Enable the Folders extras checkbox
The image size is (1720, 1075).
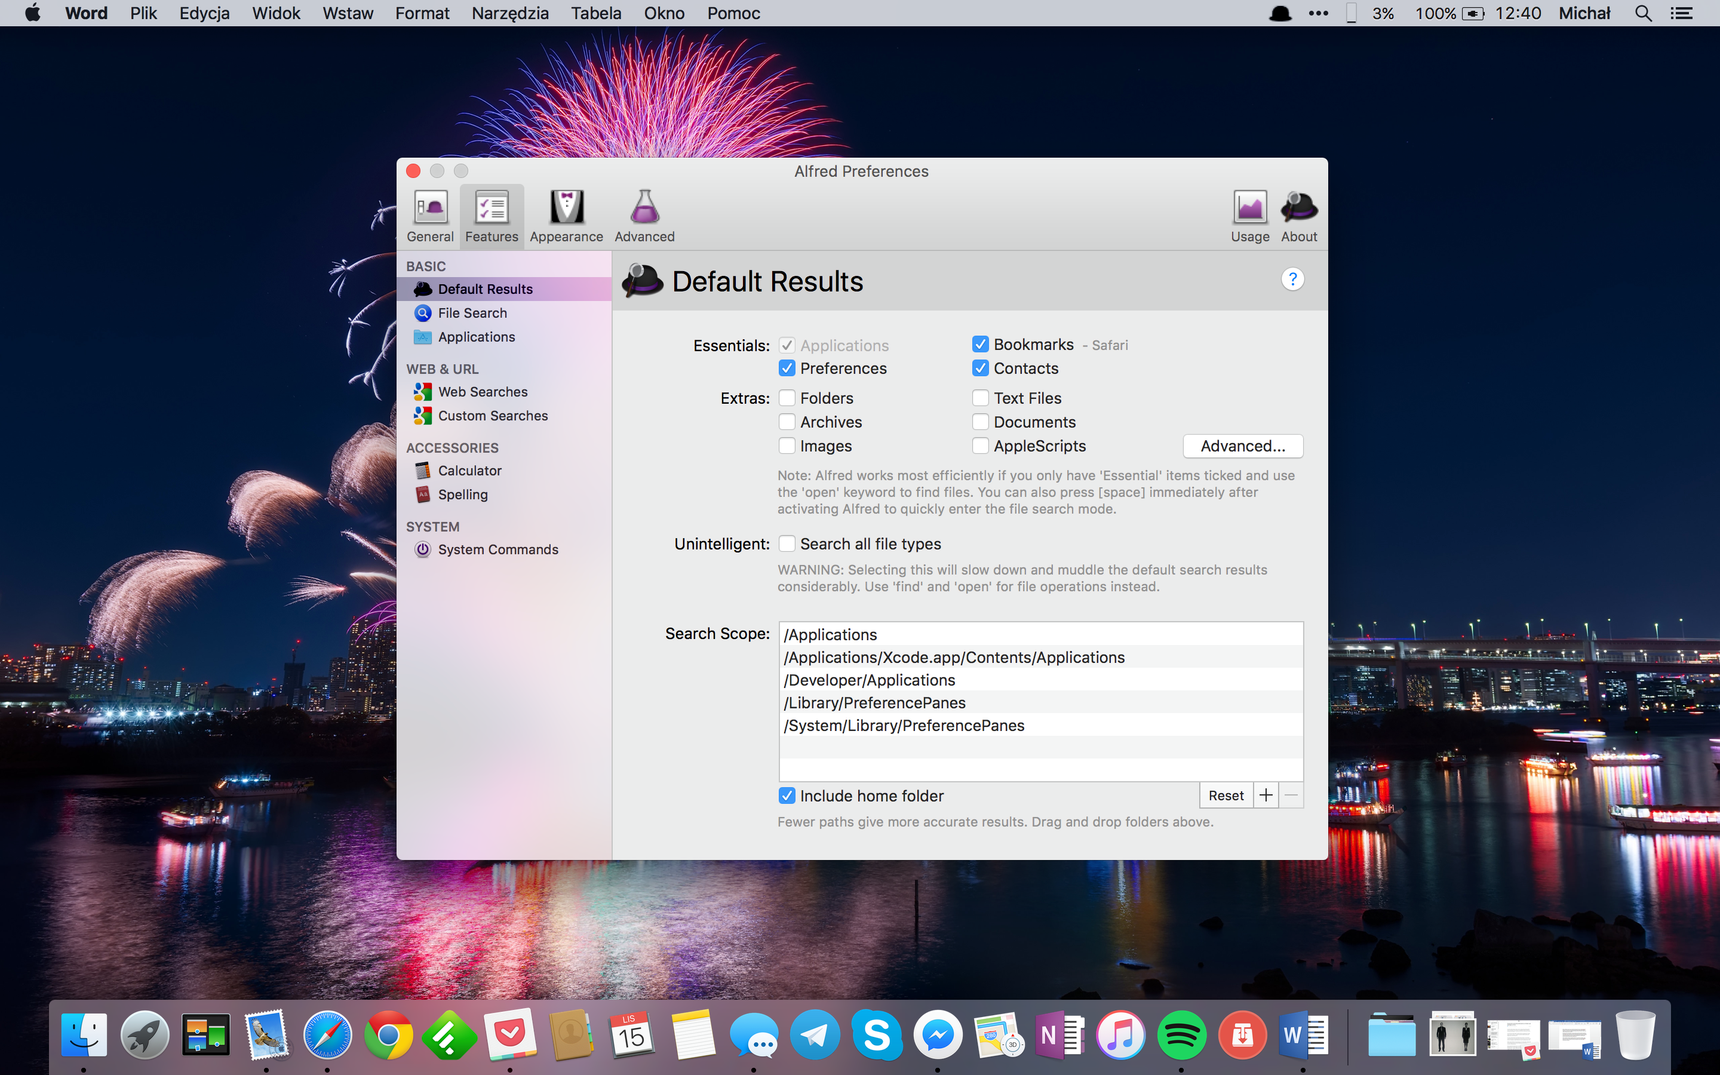point(787,398)
